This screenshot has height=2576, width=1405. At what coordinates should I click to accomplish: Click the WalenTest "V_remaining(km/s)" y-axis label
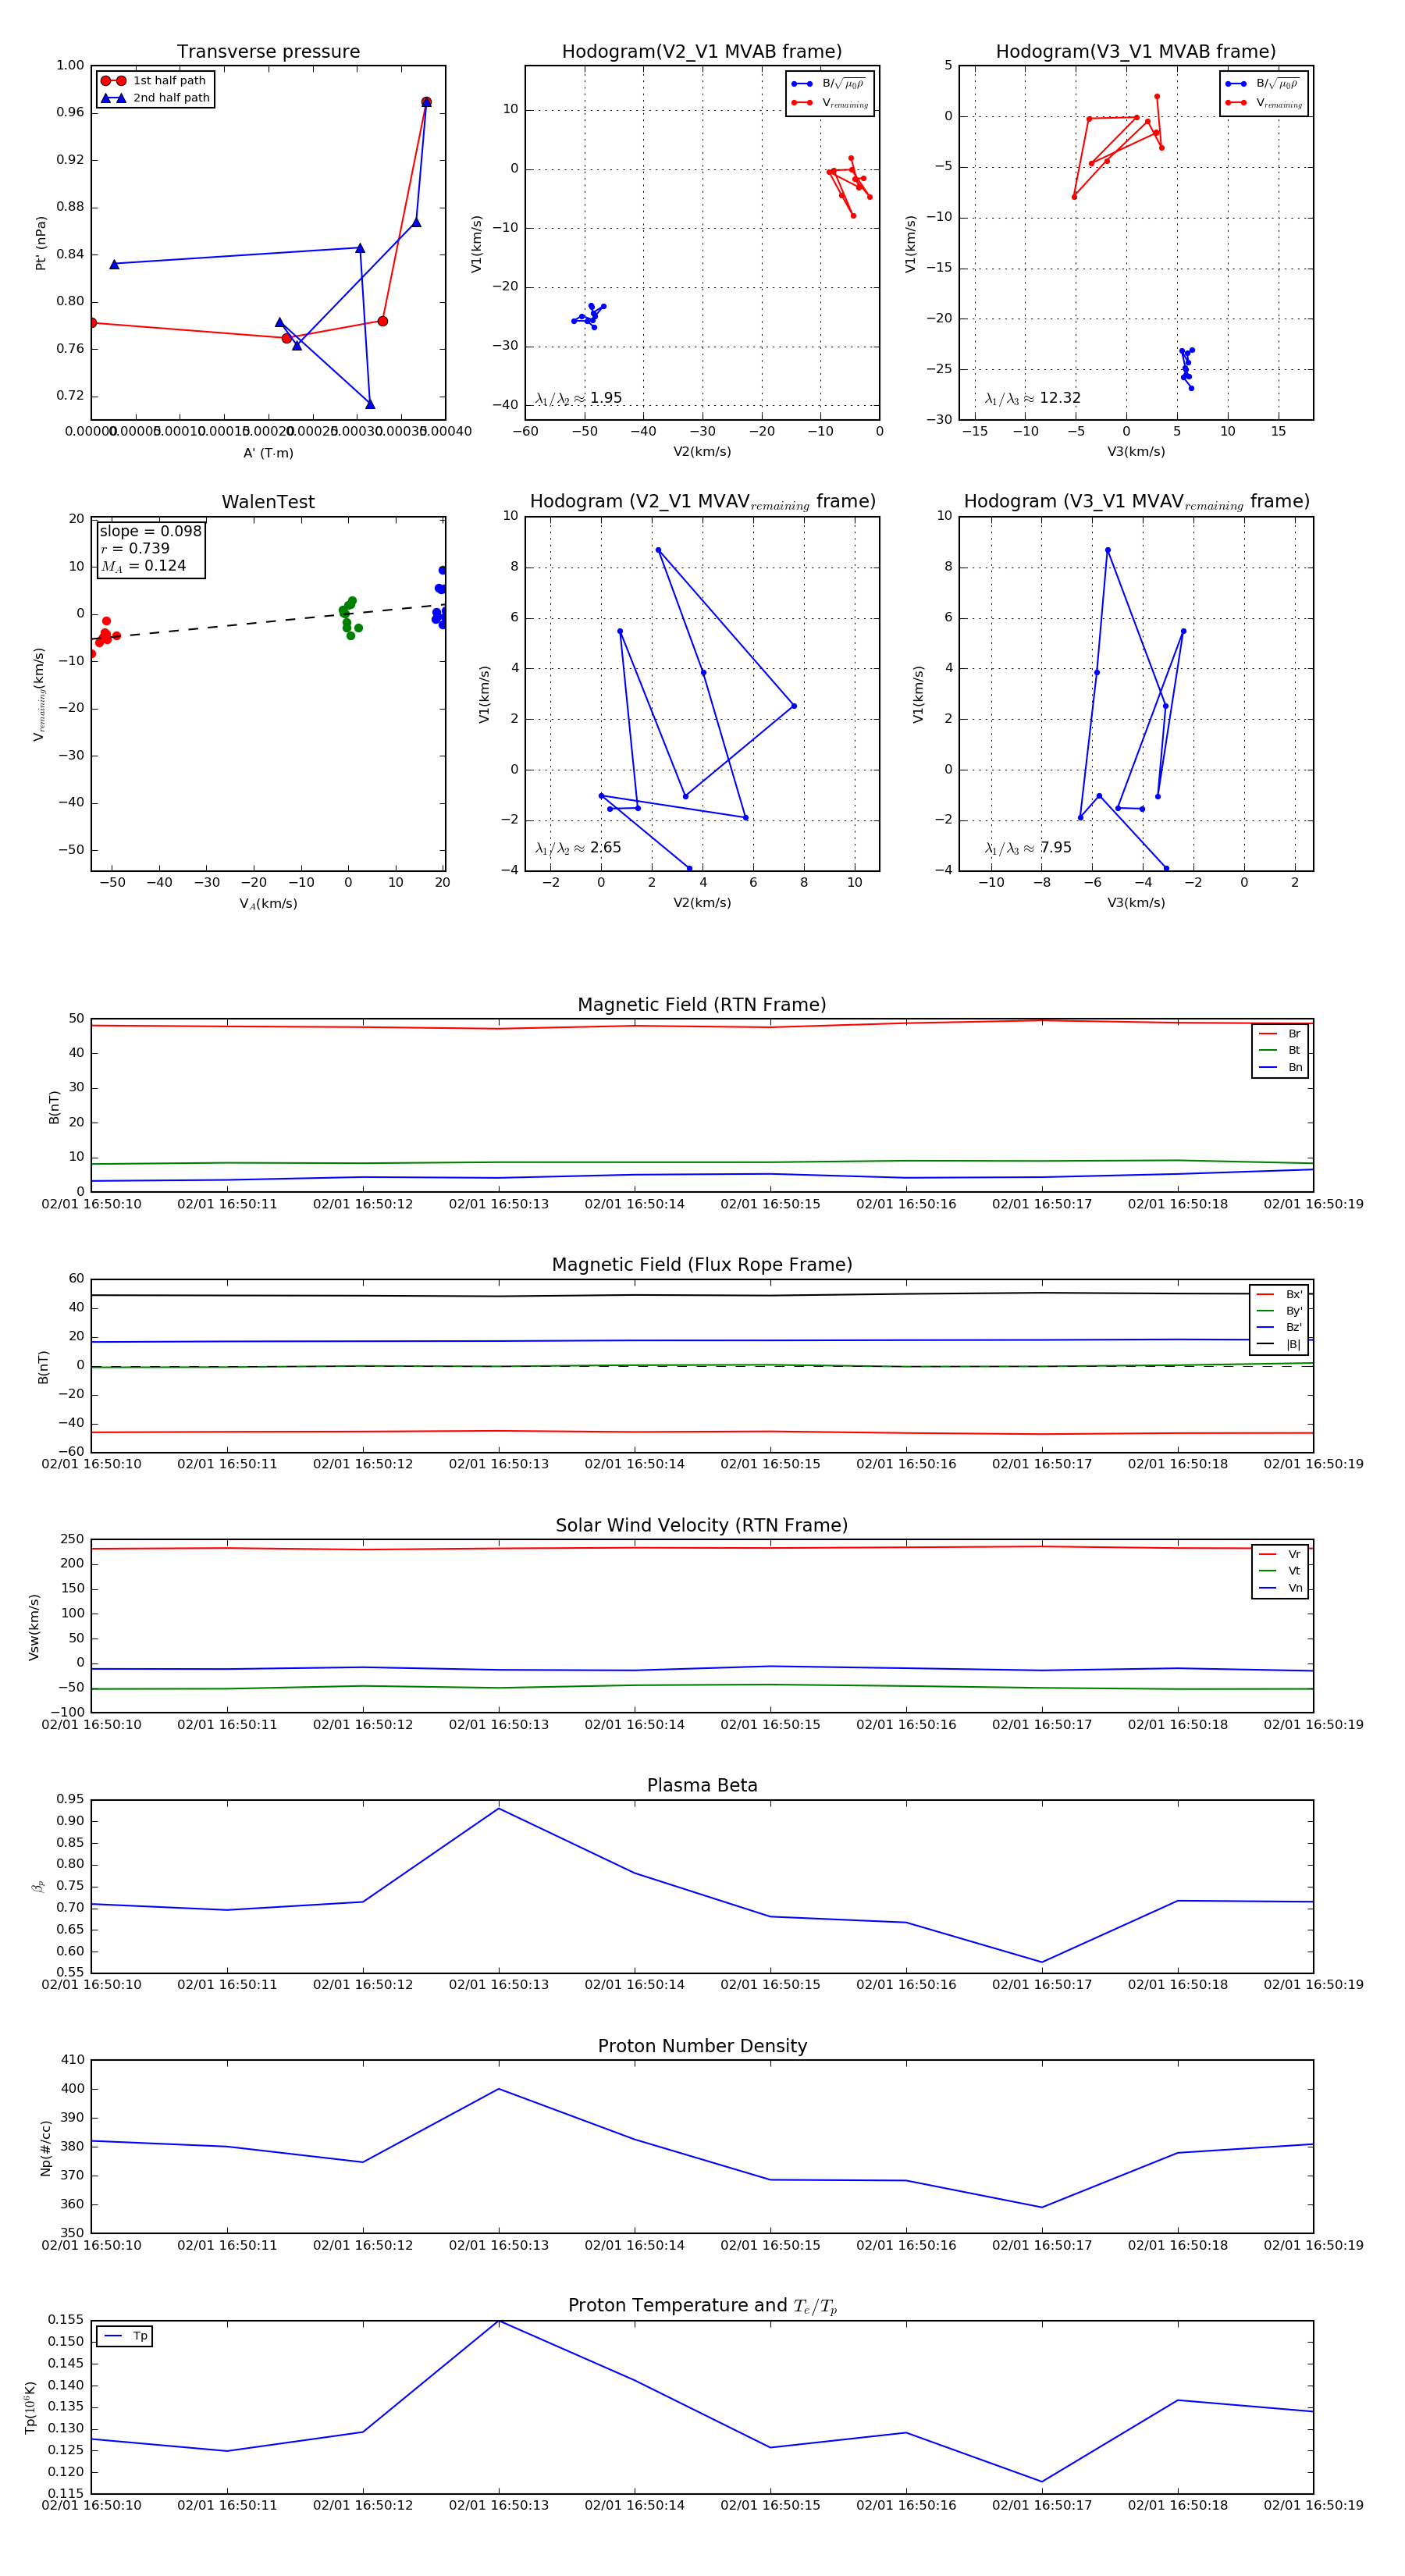click(x=39, y=694)
